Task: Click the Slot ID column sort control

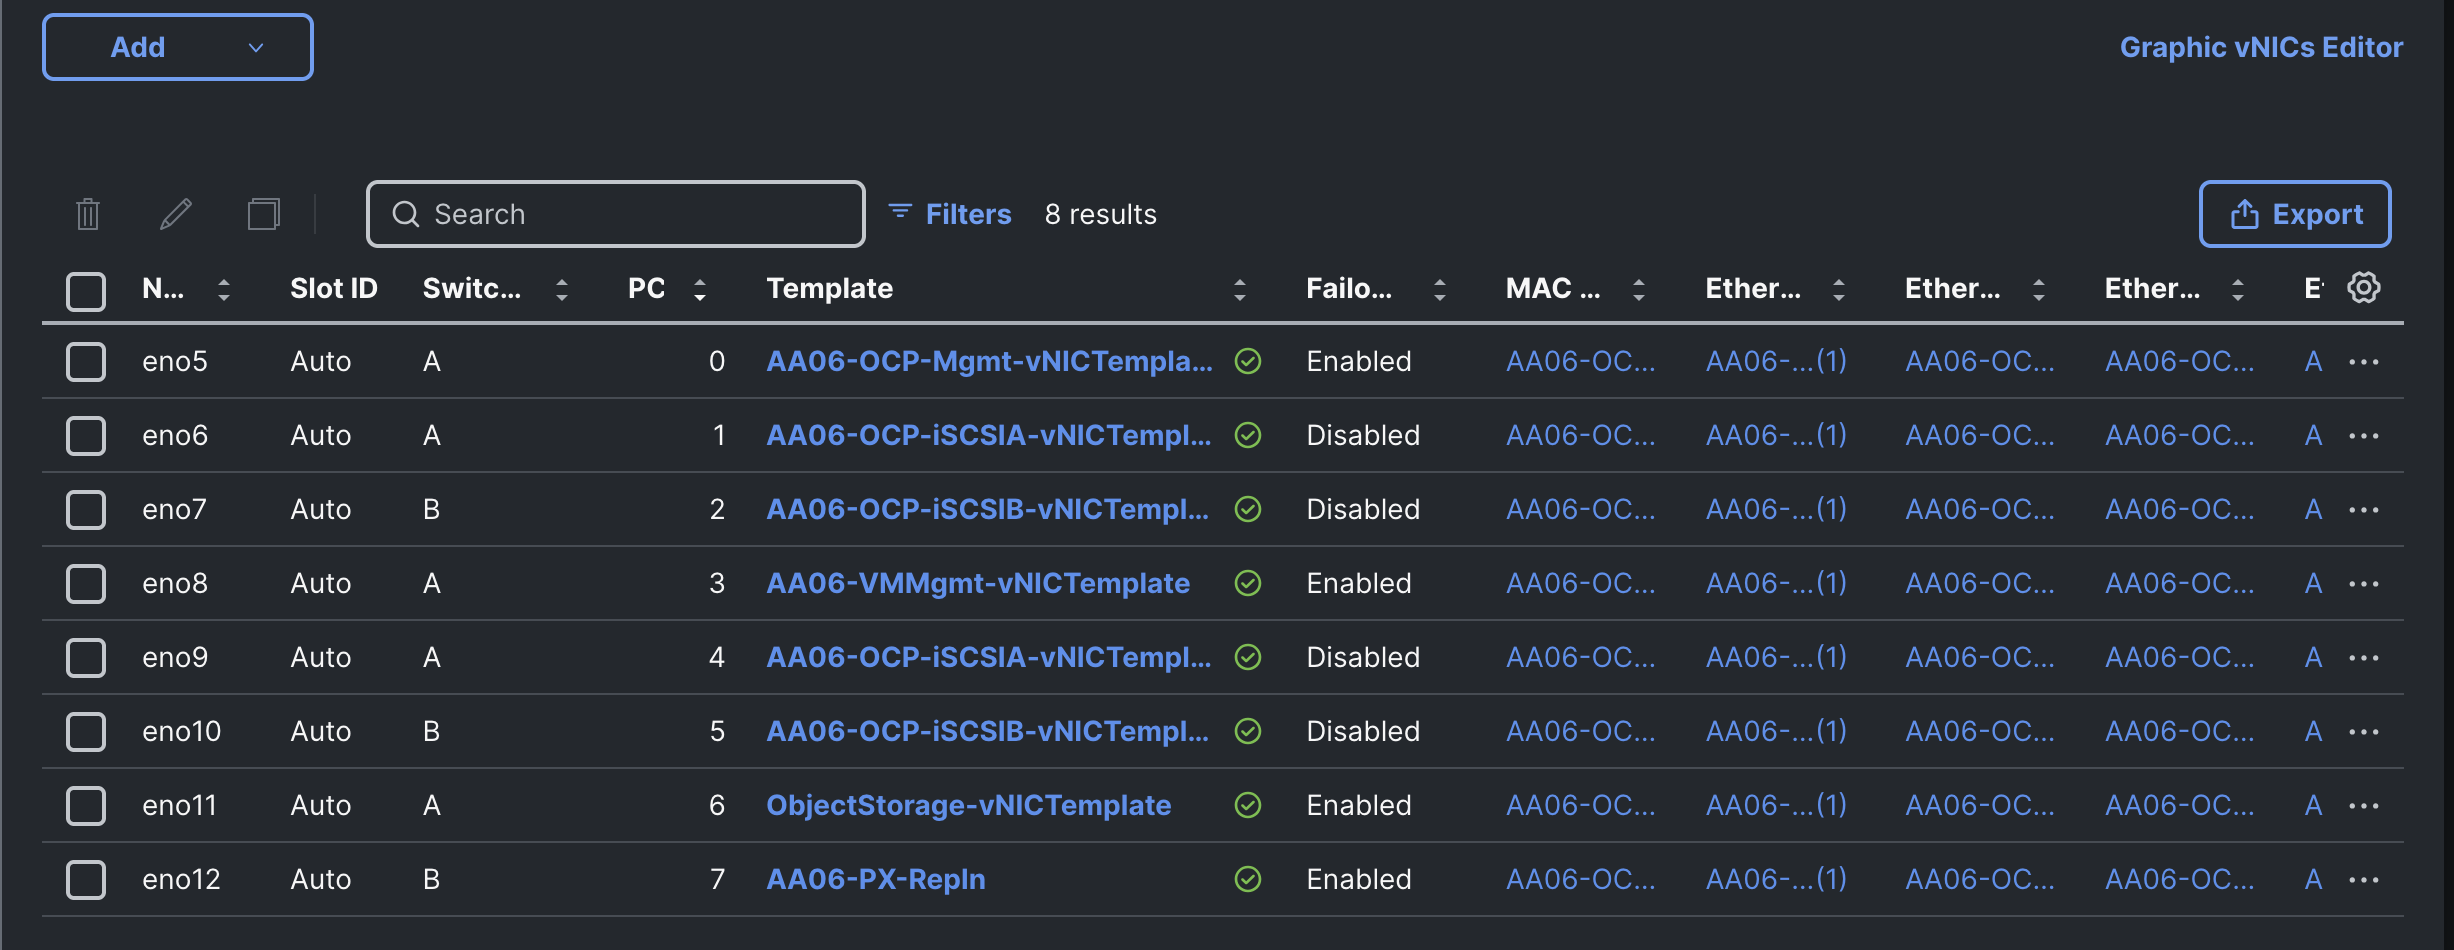Action: (334, 288)
